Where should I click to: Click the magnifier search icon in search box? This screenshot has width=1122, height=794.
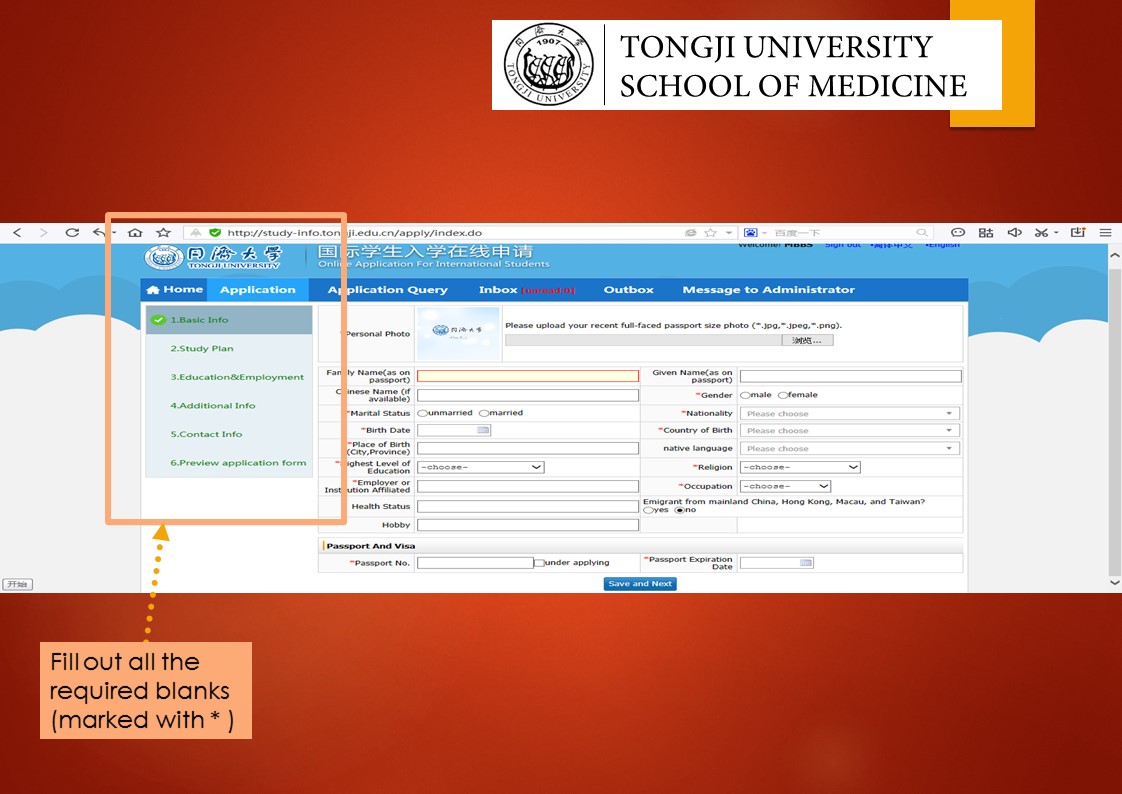pos(922,232)
